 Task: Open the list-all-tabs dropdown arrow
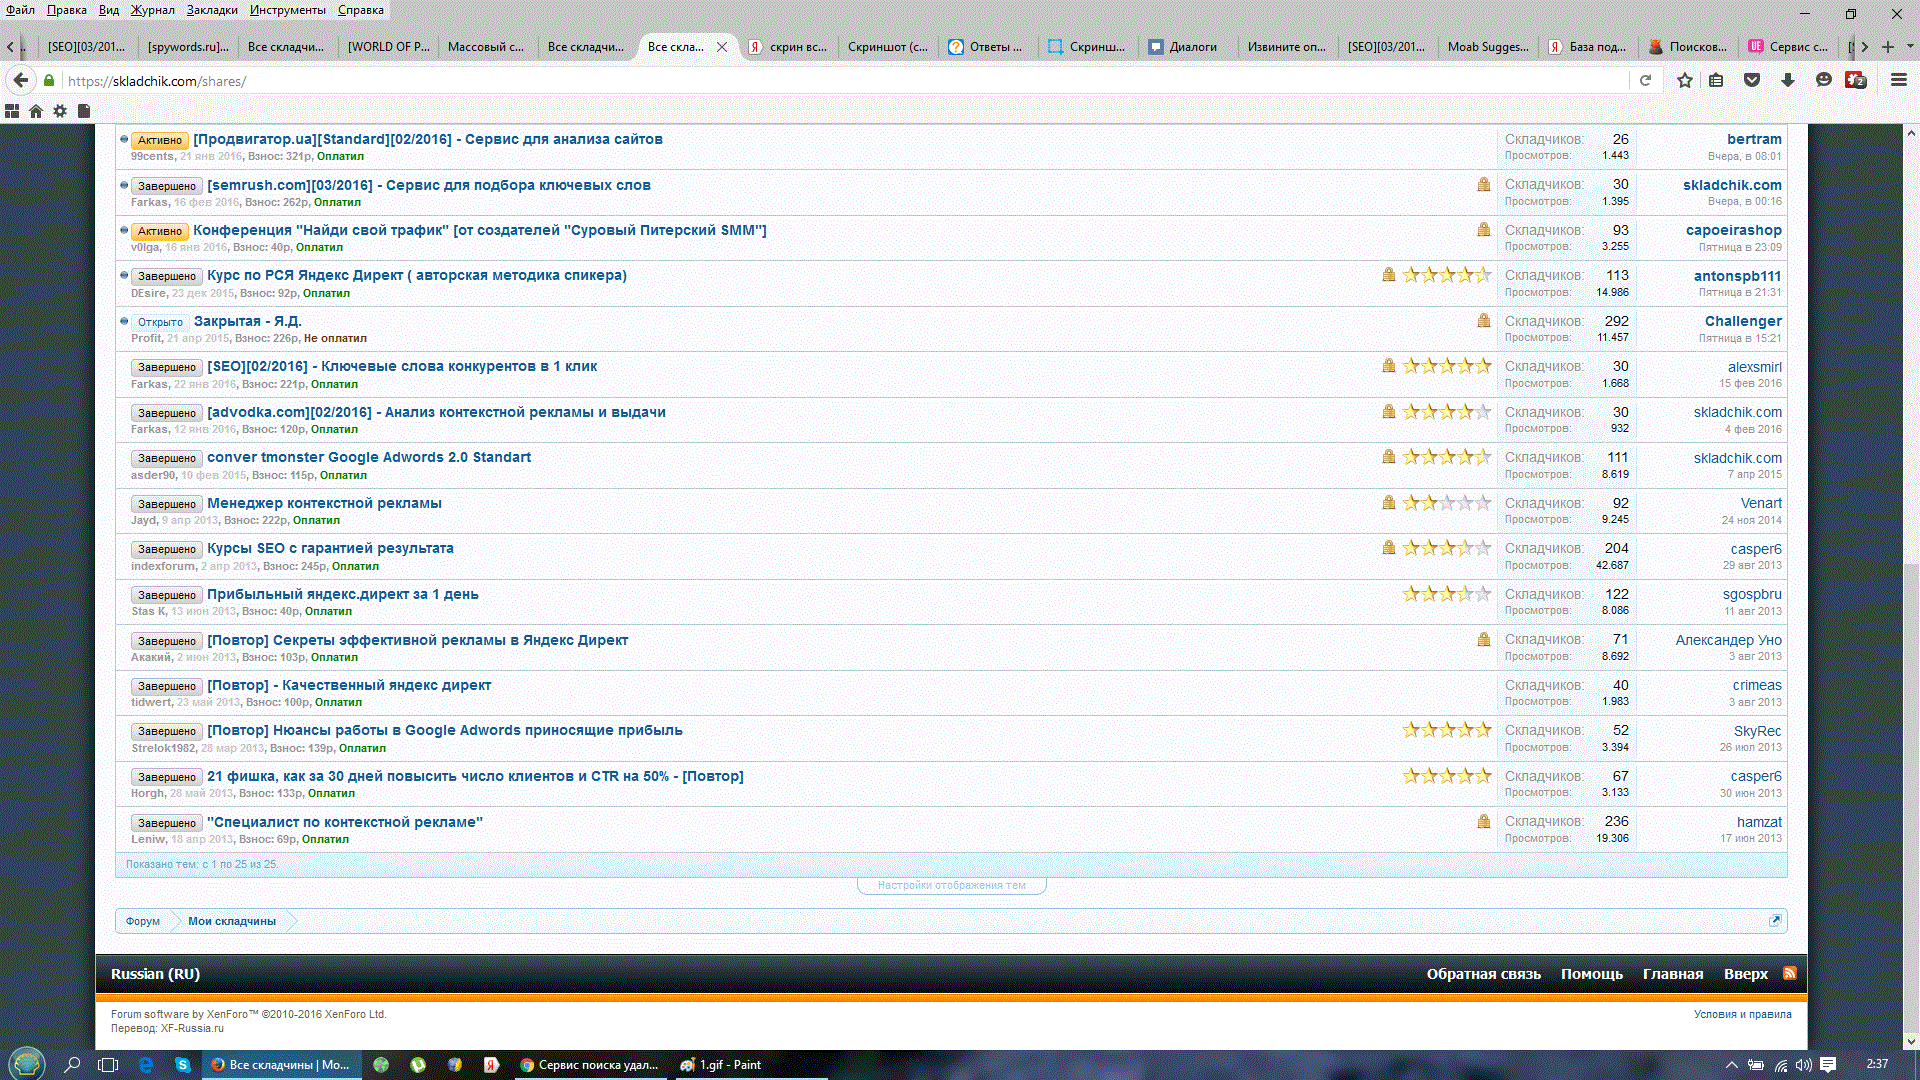pos(1909,46)
